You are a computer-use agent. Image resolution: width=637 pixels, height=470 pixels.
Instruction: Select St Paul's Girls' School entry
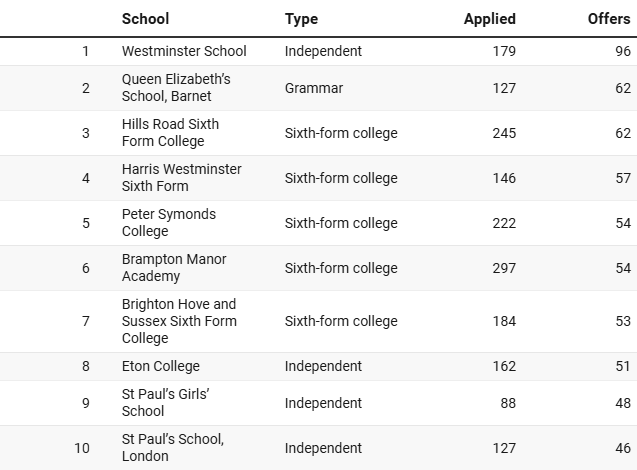(x=165, y=403)
